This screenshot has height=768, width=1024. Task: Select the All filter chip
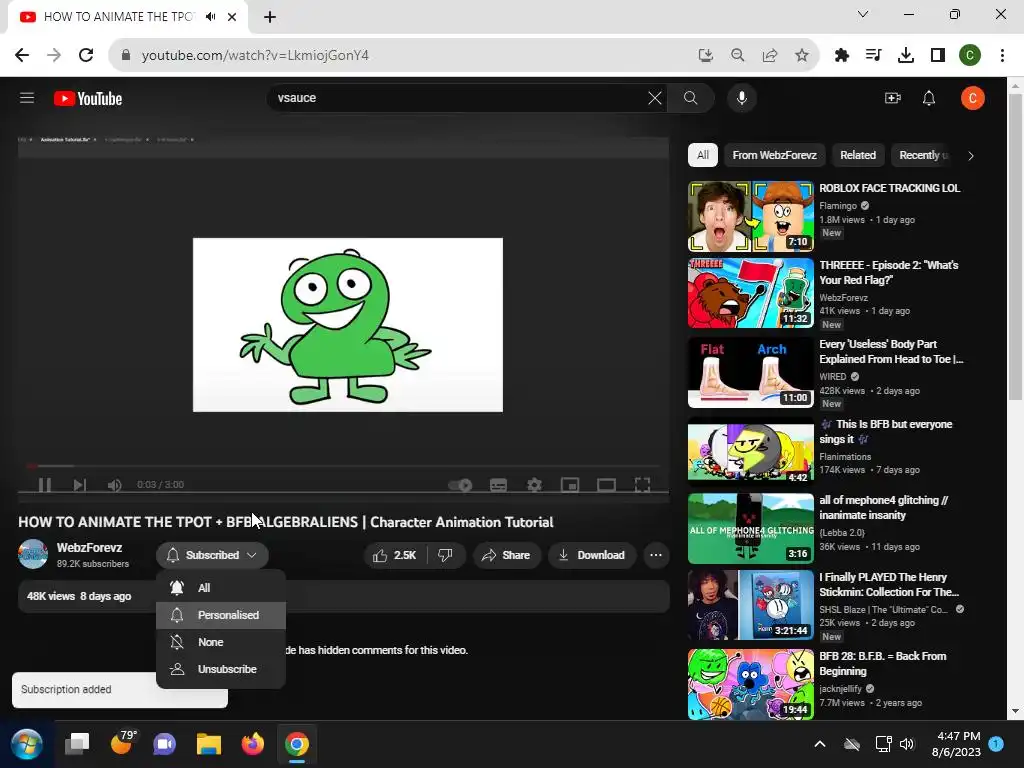[703, 155]
